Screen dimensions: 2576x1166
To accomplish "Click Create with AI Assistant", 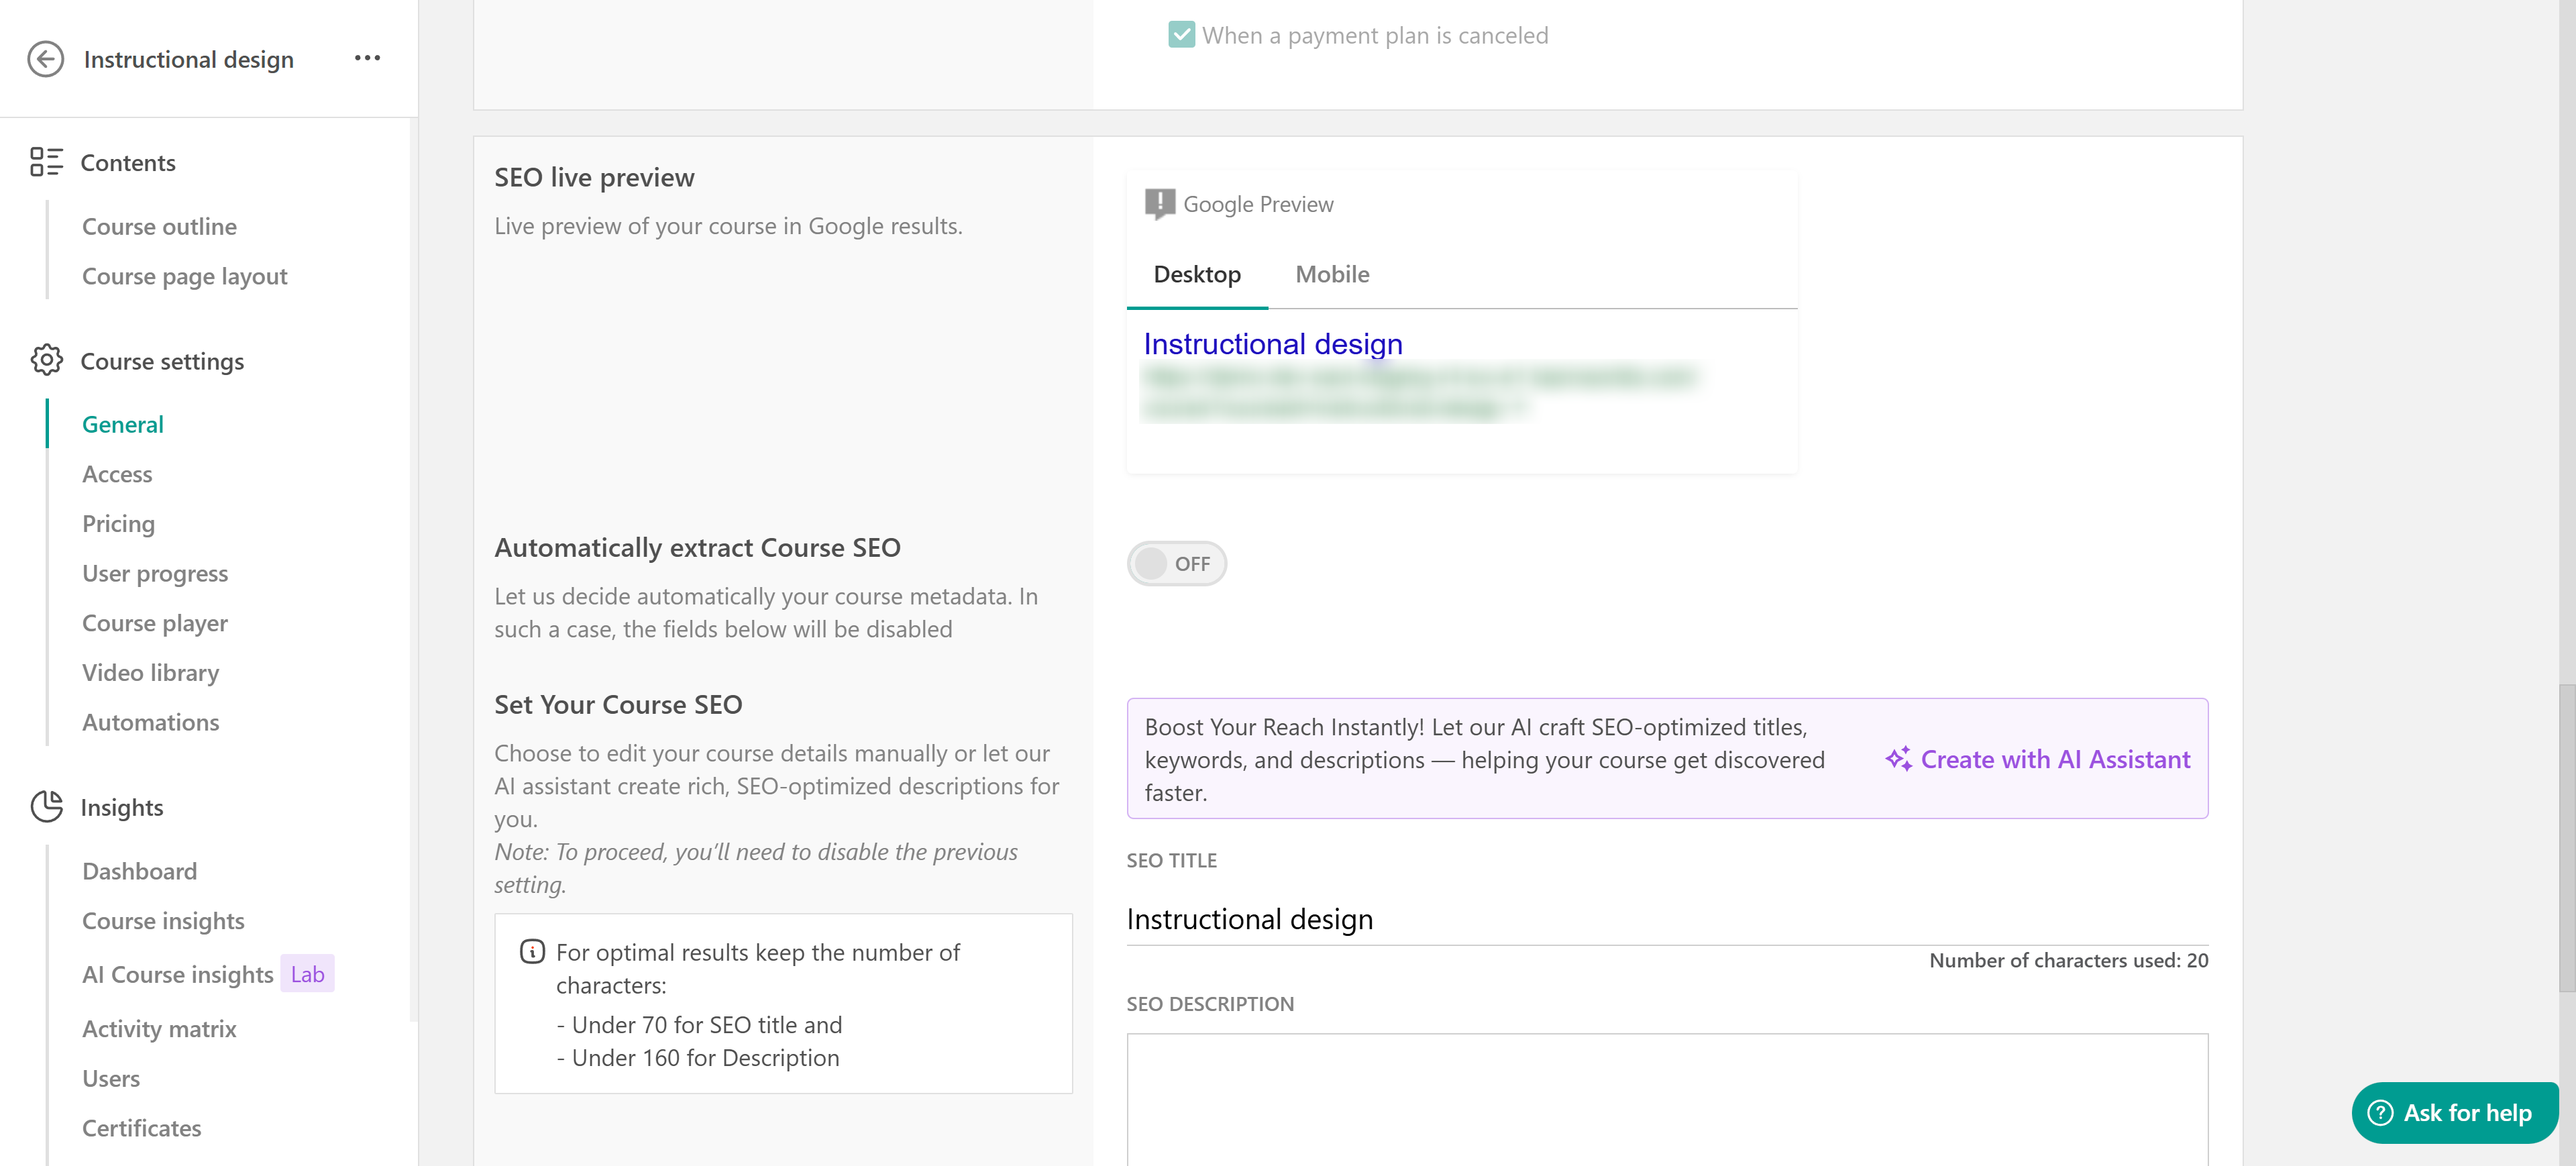I will [x=2054, y=759].
